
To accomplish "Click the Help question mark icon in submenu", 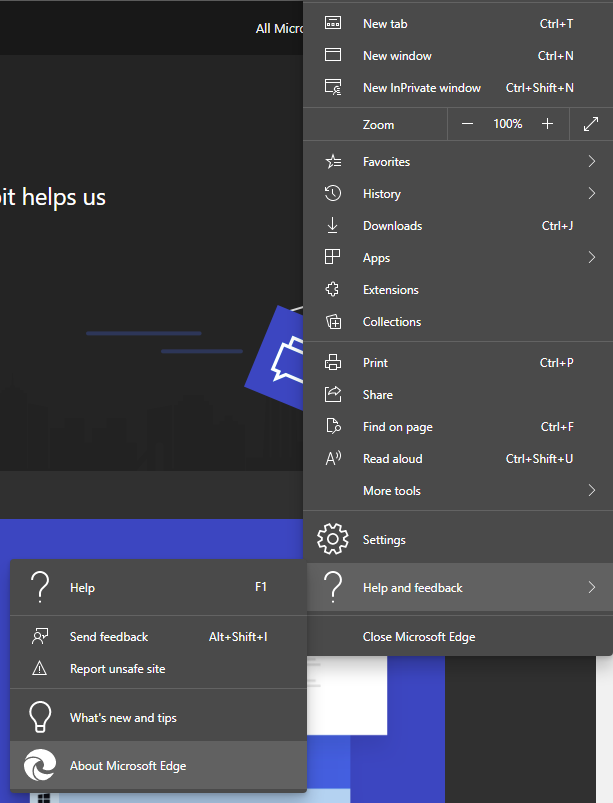I will 39,587.
